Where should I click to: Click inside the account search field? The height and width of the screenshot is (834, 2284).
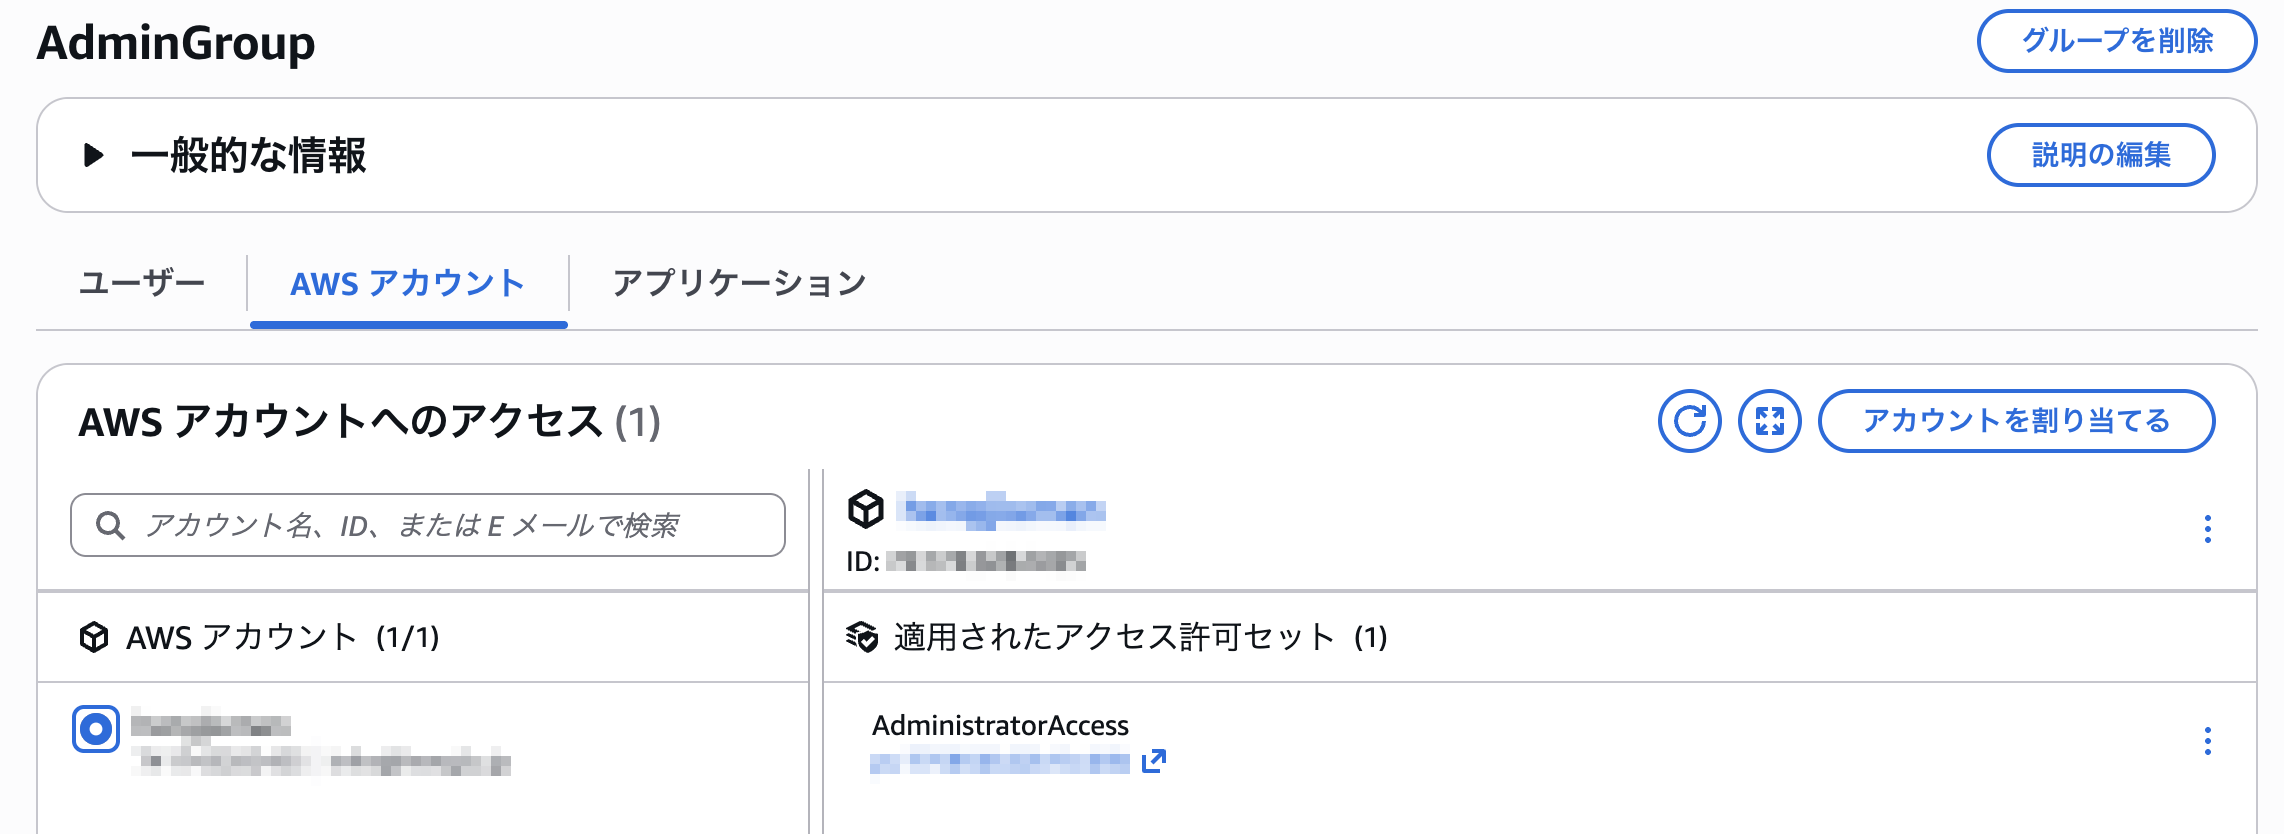pos(430,524)
